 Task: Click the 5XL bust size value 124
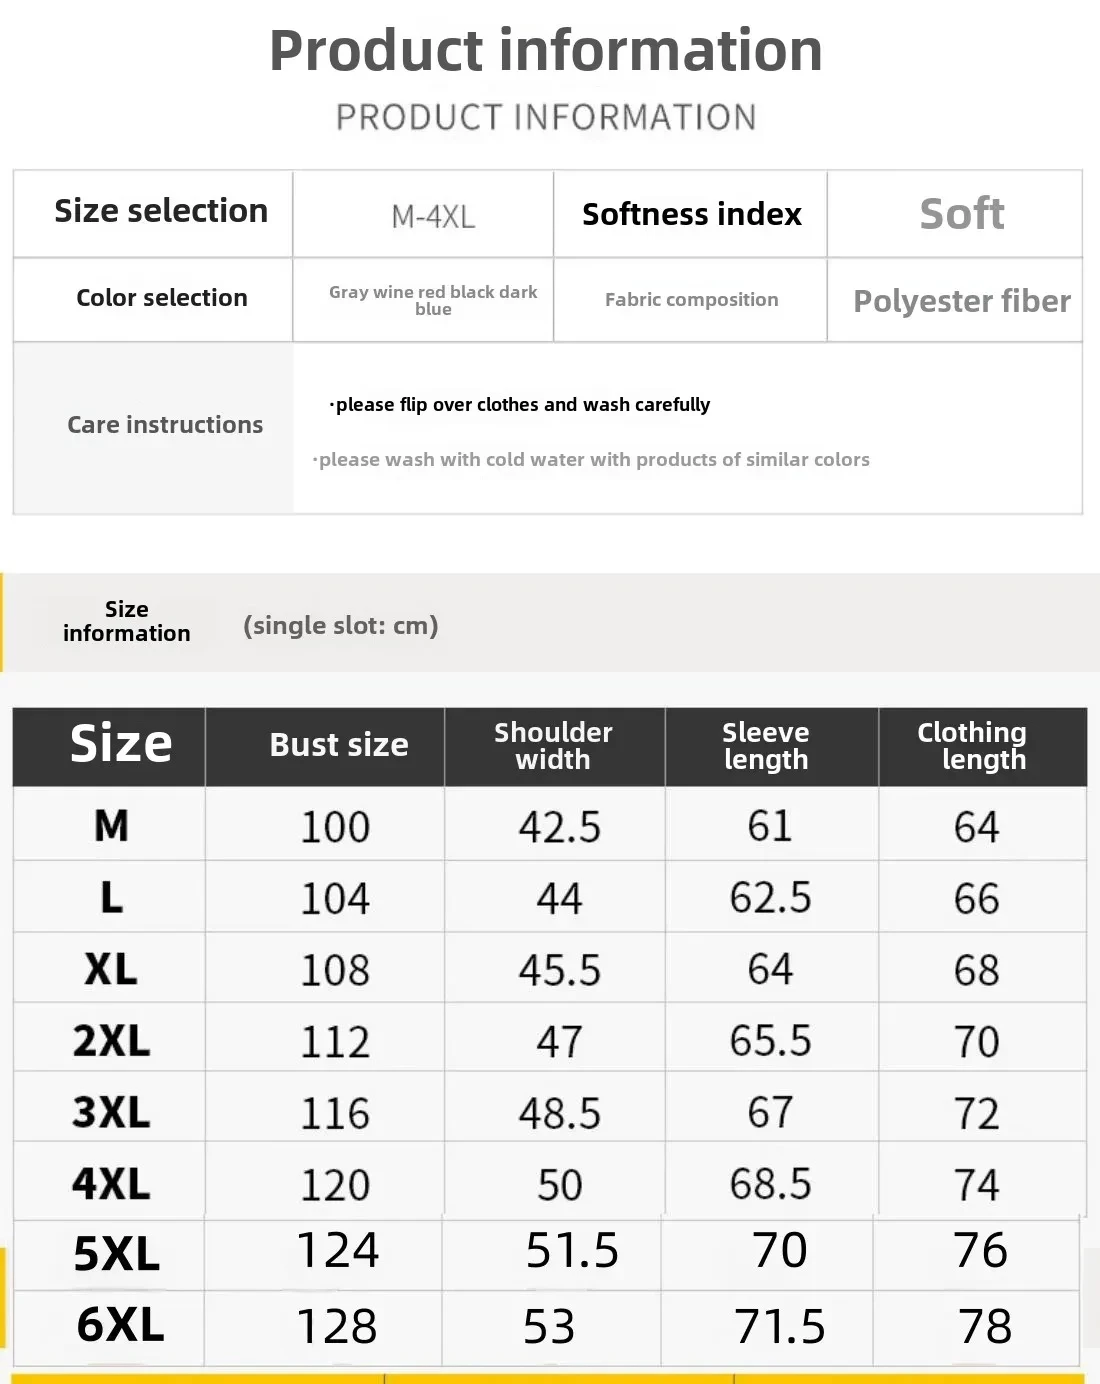click(x=338, y=1250)
